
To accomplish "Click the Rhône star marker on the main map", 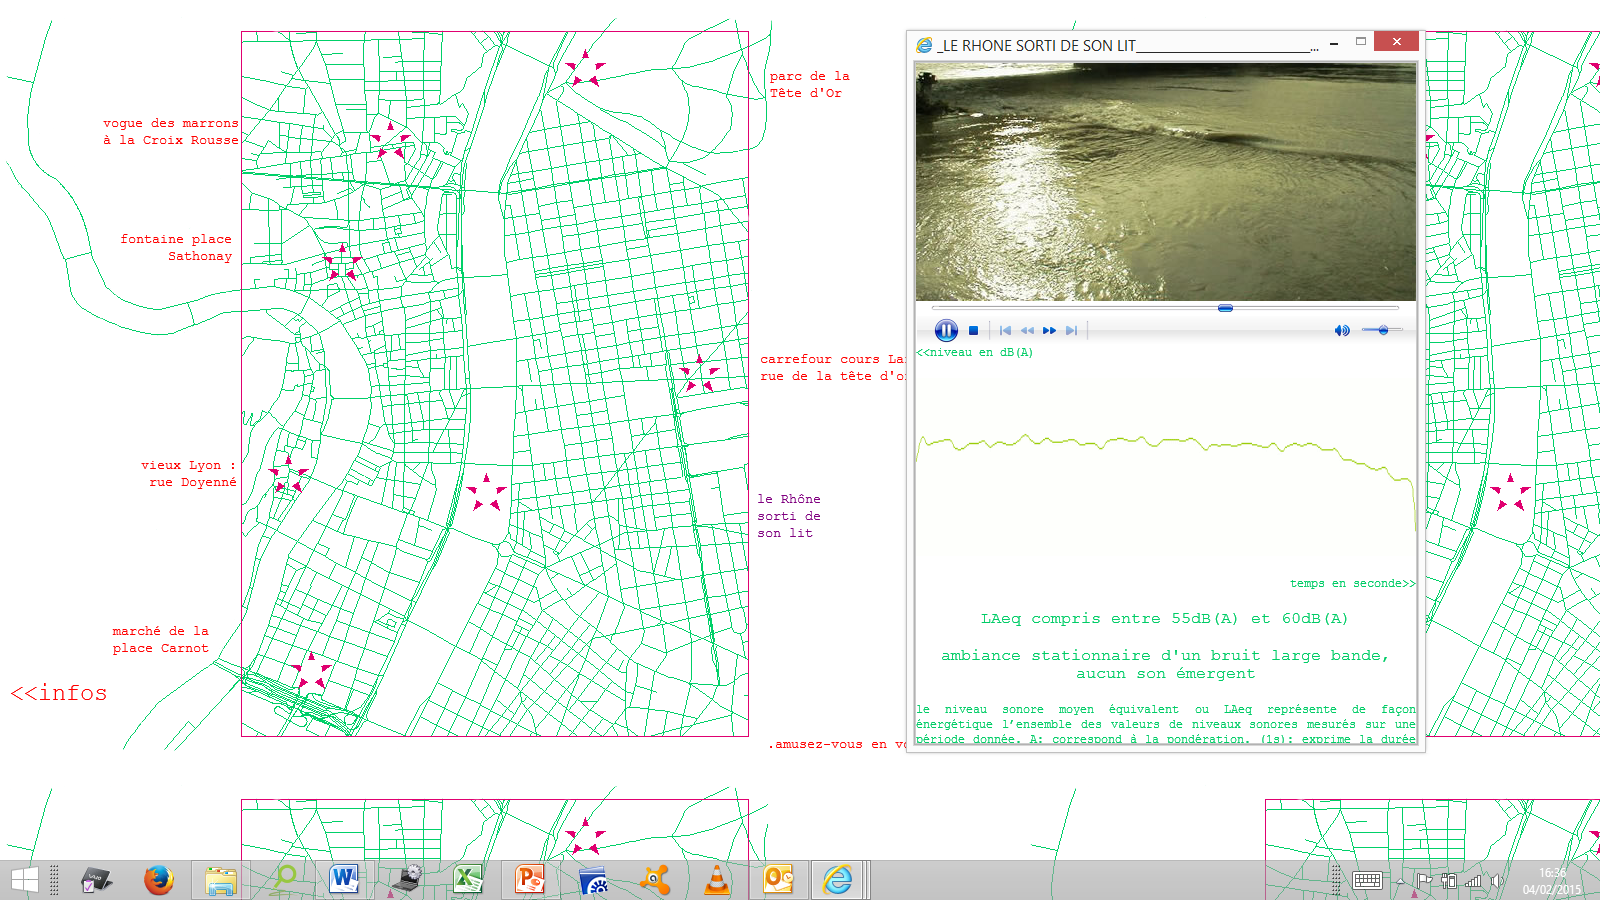I will tap(486, 493).
